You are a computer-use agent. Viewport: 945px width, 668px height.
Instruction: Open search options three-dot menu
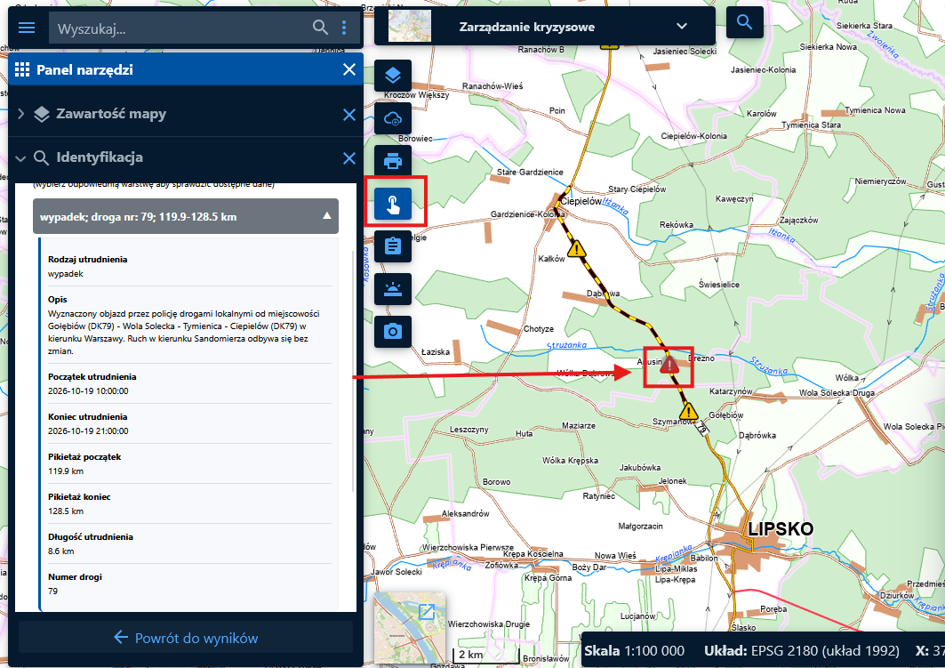tap(344, 27)
